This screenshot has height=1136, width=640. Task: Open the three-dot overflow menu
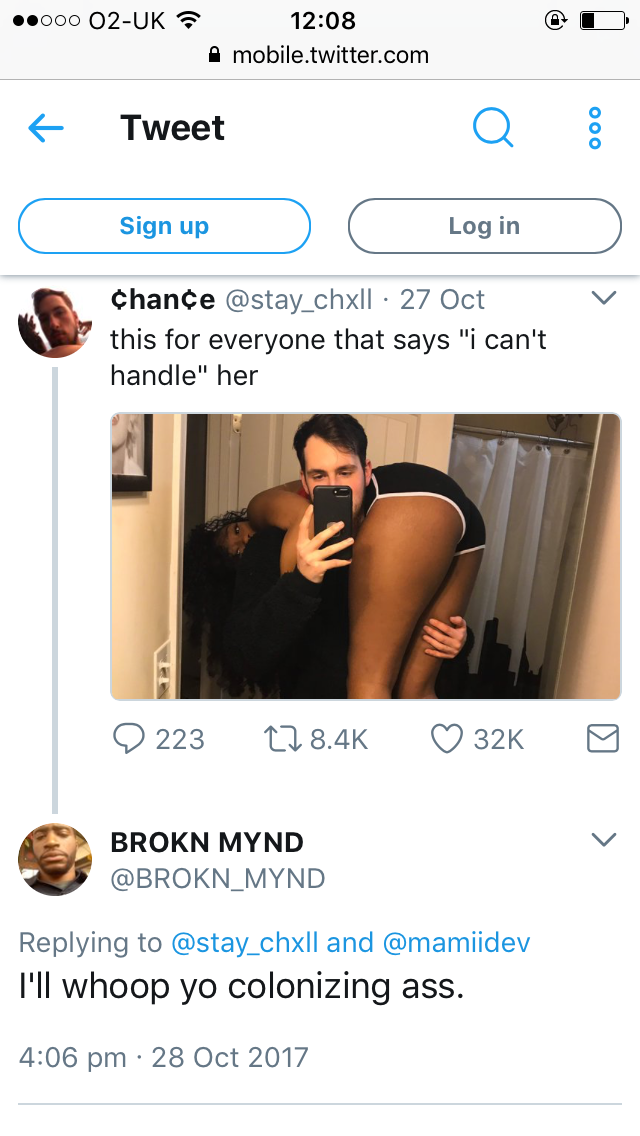coord(595,128)
